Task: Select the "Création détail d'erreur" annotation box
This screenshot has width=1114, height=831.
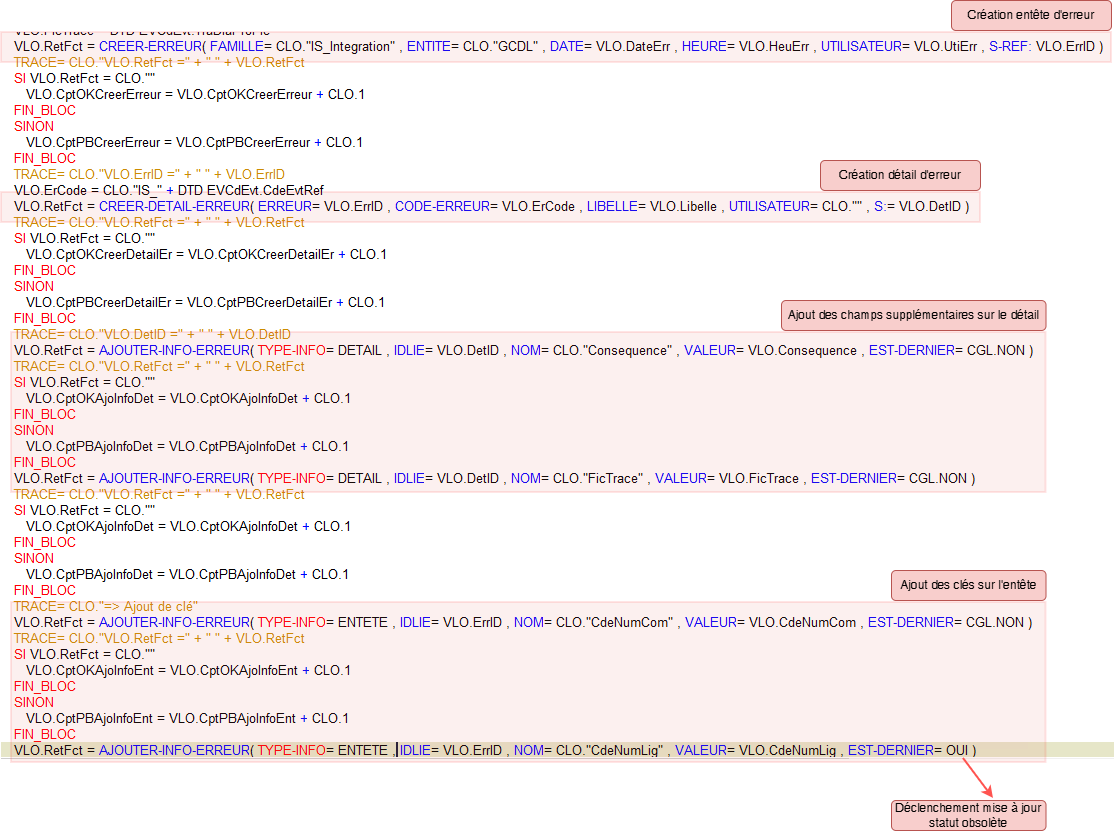Action: click(x=900, y=175)
